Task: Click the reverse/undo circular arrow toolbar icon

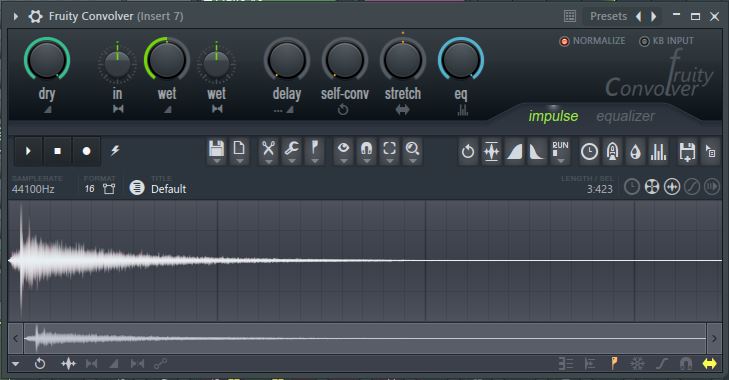Action: pyautogui.click(x=468, y=151)
